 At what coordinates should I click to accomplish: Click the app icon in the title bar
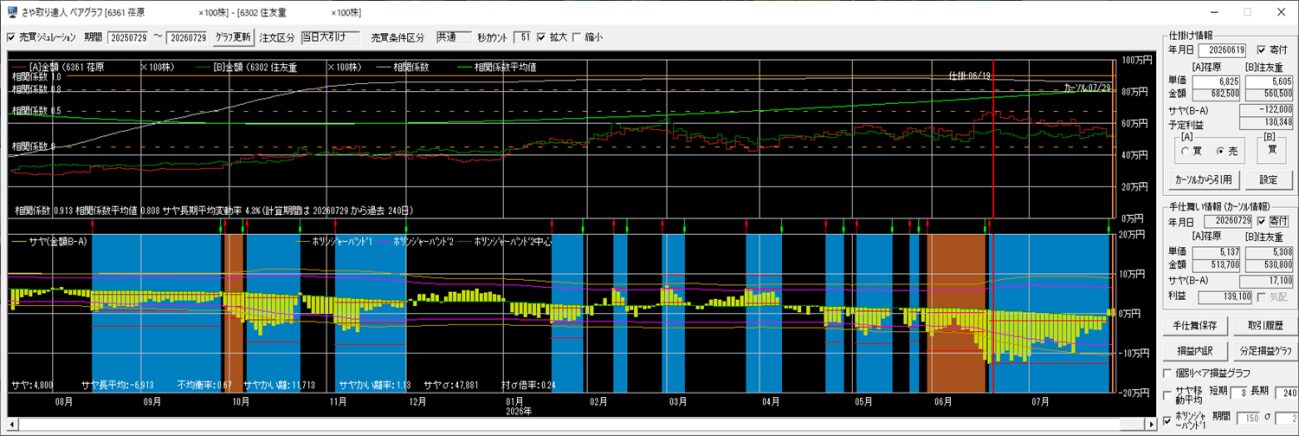(x=12, y=12)
